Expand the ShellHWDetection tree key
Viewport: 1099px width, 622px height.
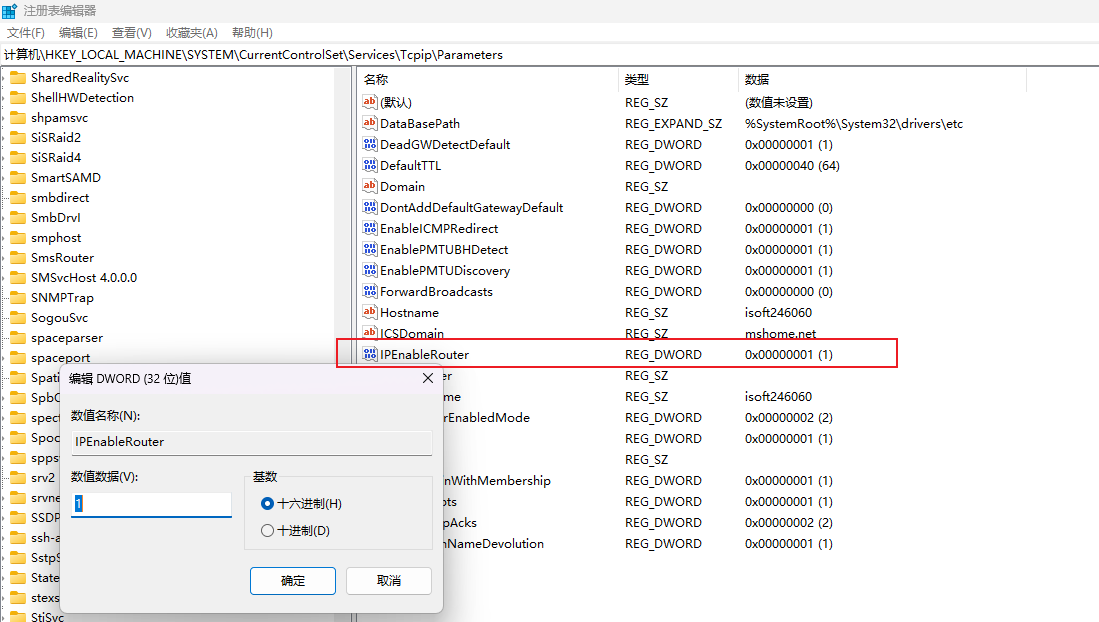4,97
